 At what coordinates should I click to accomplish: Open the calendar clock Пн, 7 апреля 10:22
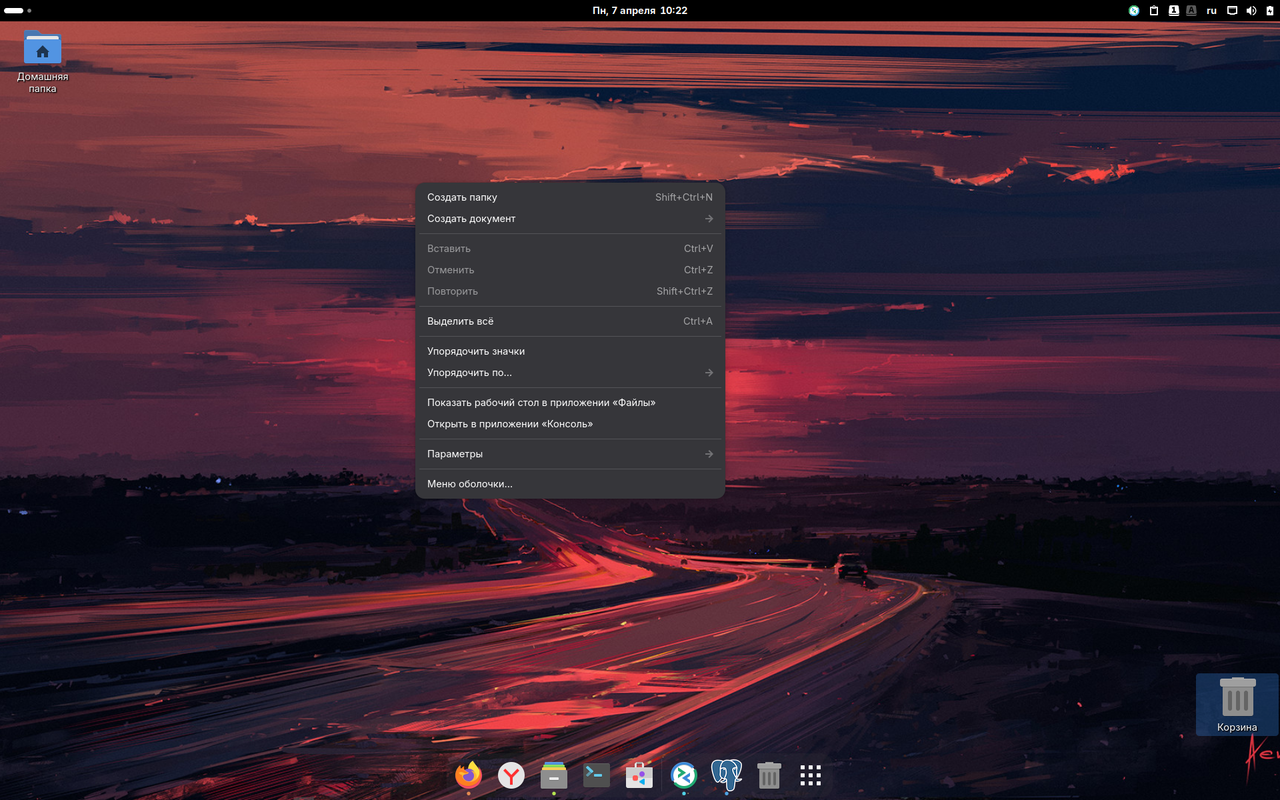(640, 11)
